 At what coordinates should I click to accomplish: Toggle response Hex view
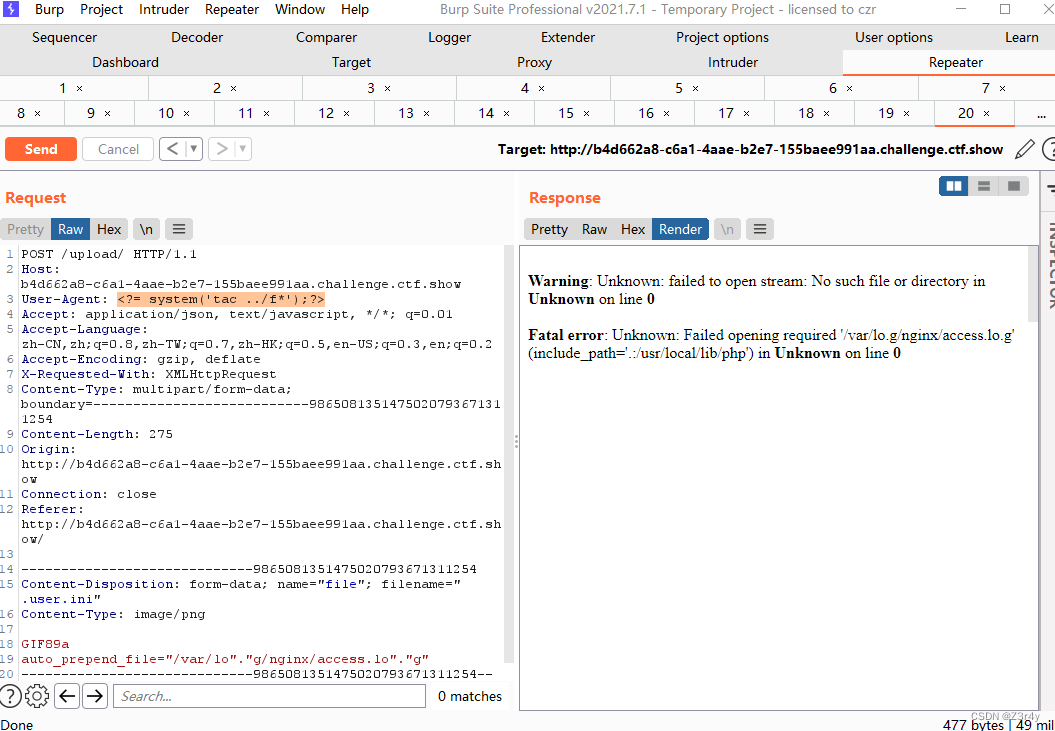632,230
